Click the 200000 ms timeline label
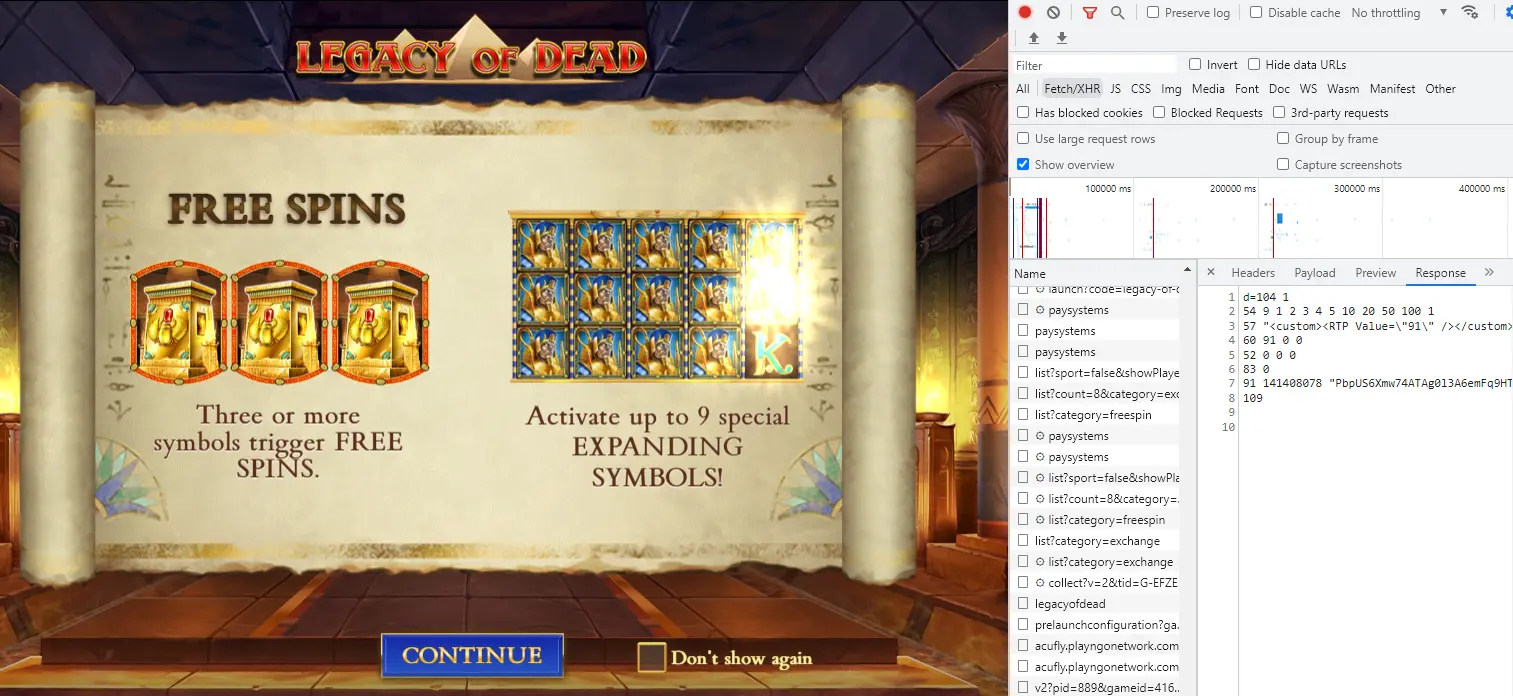The width and height of the screenshot is (1513, 696). 1233,188
